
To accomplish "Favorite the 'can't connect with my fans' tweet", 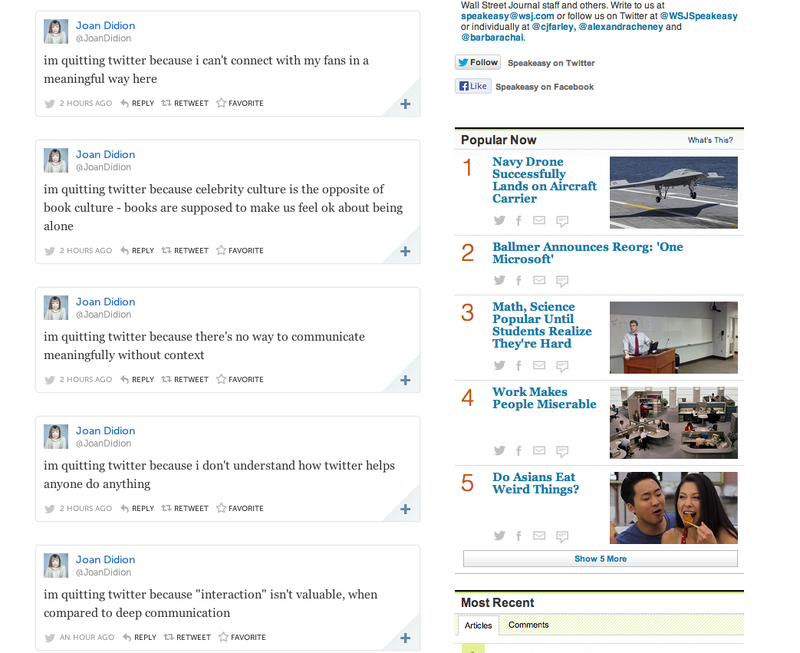I will [240, 103].
